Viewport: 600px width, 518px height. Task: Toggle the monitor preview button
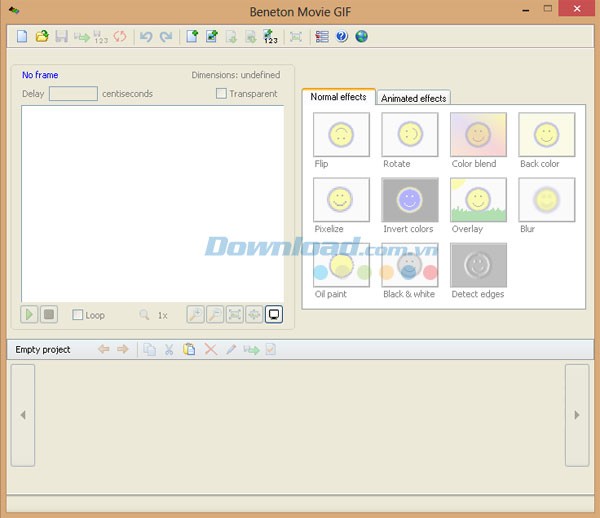point(274,314)
